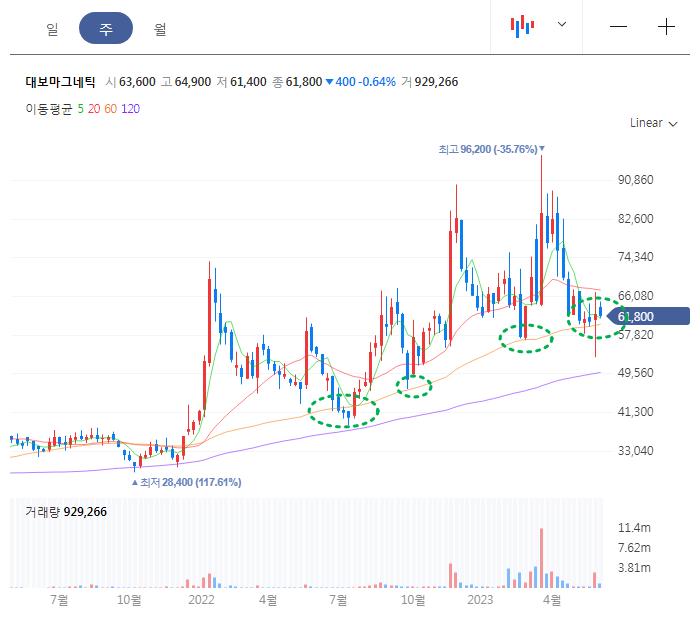Click the 최저 28,400 (117.61%) low marker

point(186,483)
